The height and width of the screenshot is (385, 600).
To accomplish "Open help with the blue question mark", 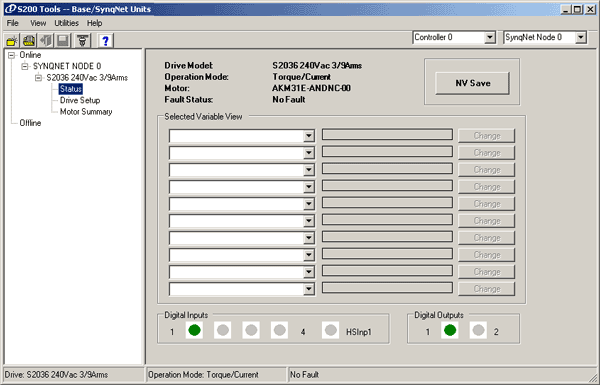I will (x=106, y=41).
